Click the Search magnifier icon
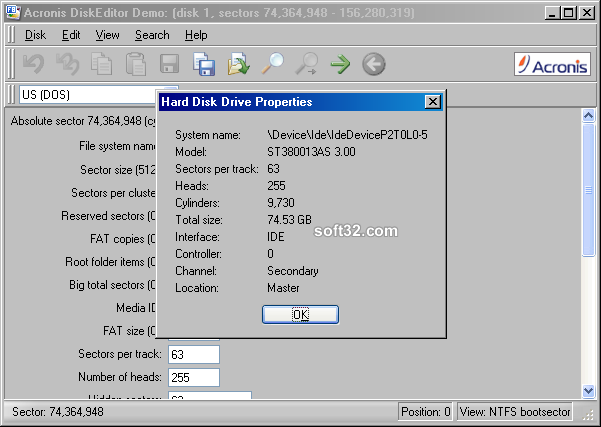This screenshot has height=427, width=601. (x=273, y=64)
